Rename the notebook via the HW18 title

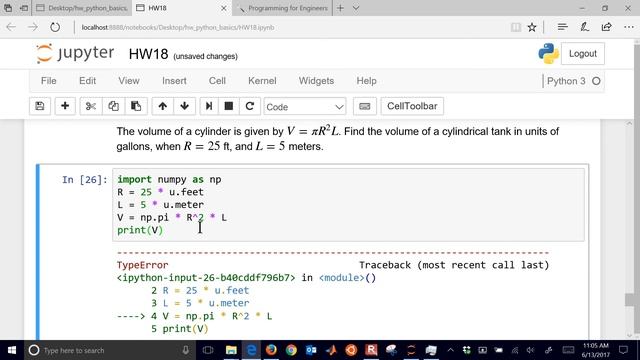coord(148,54)
